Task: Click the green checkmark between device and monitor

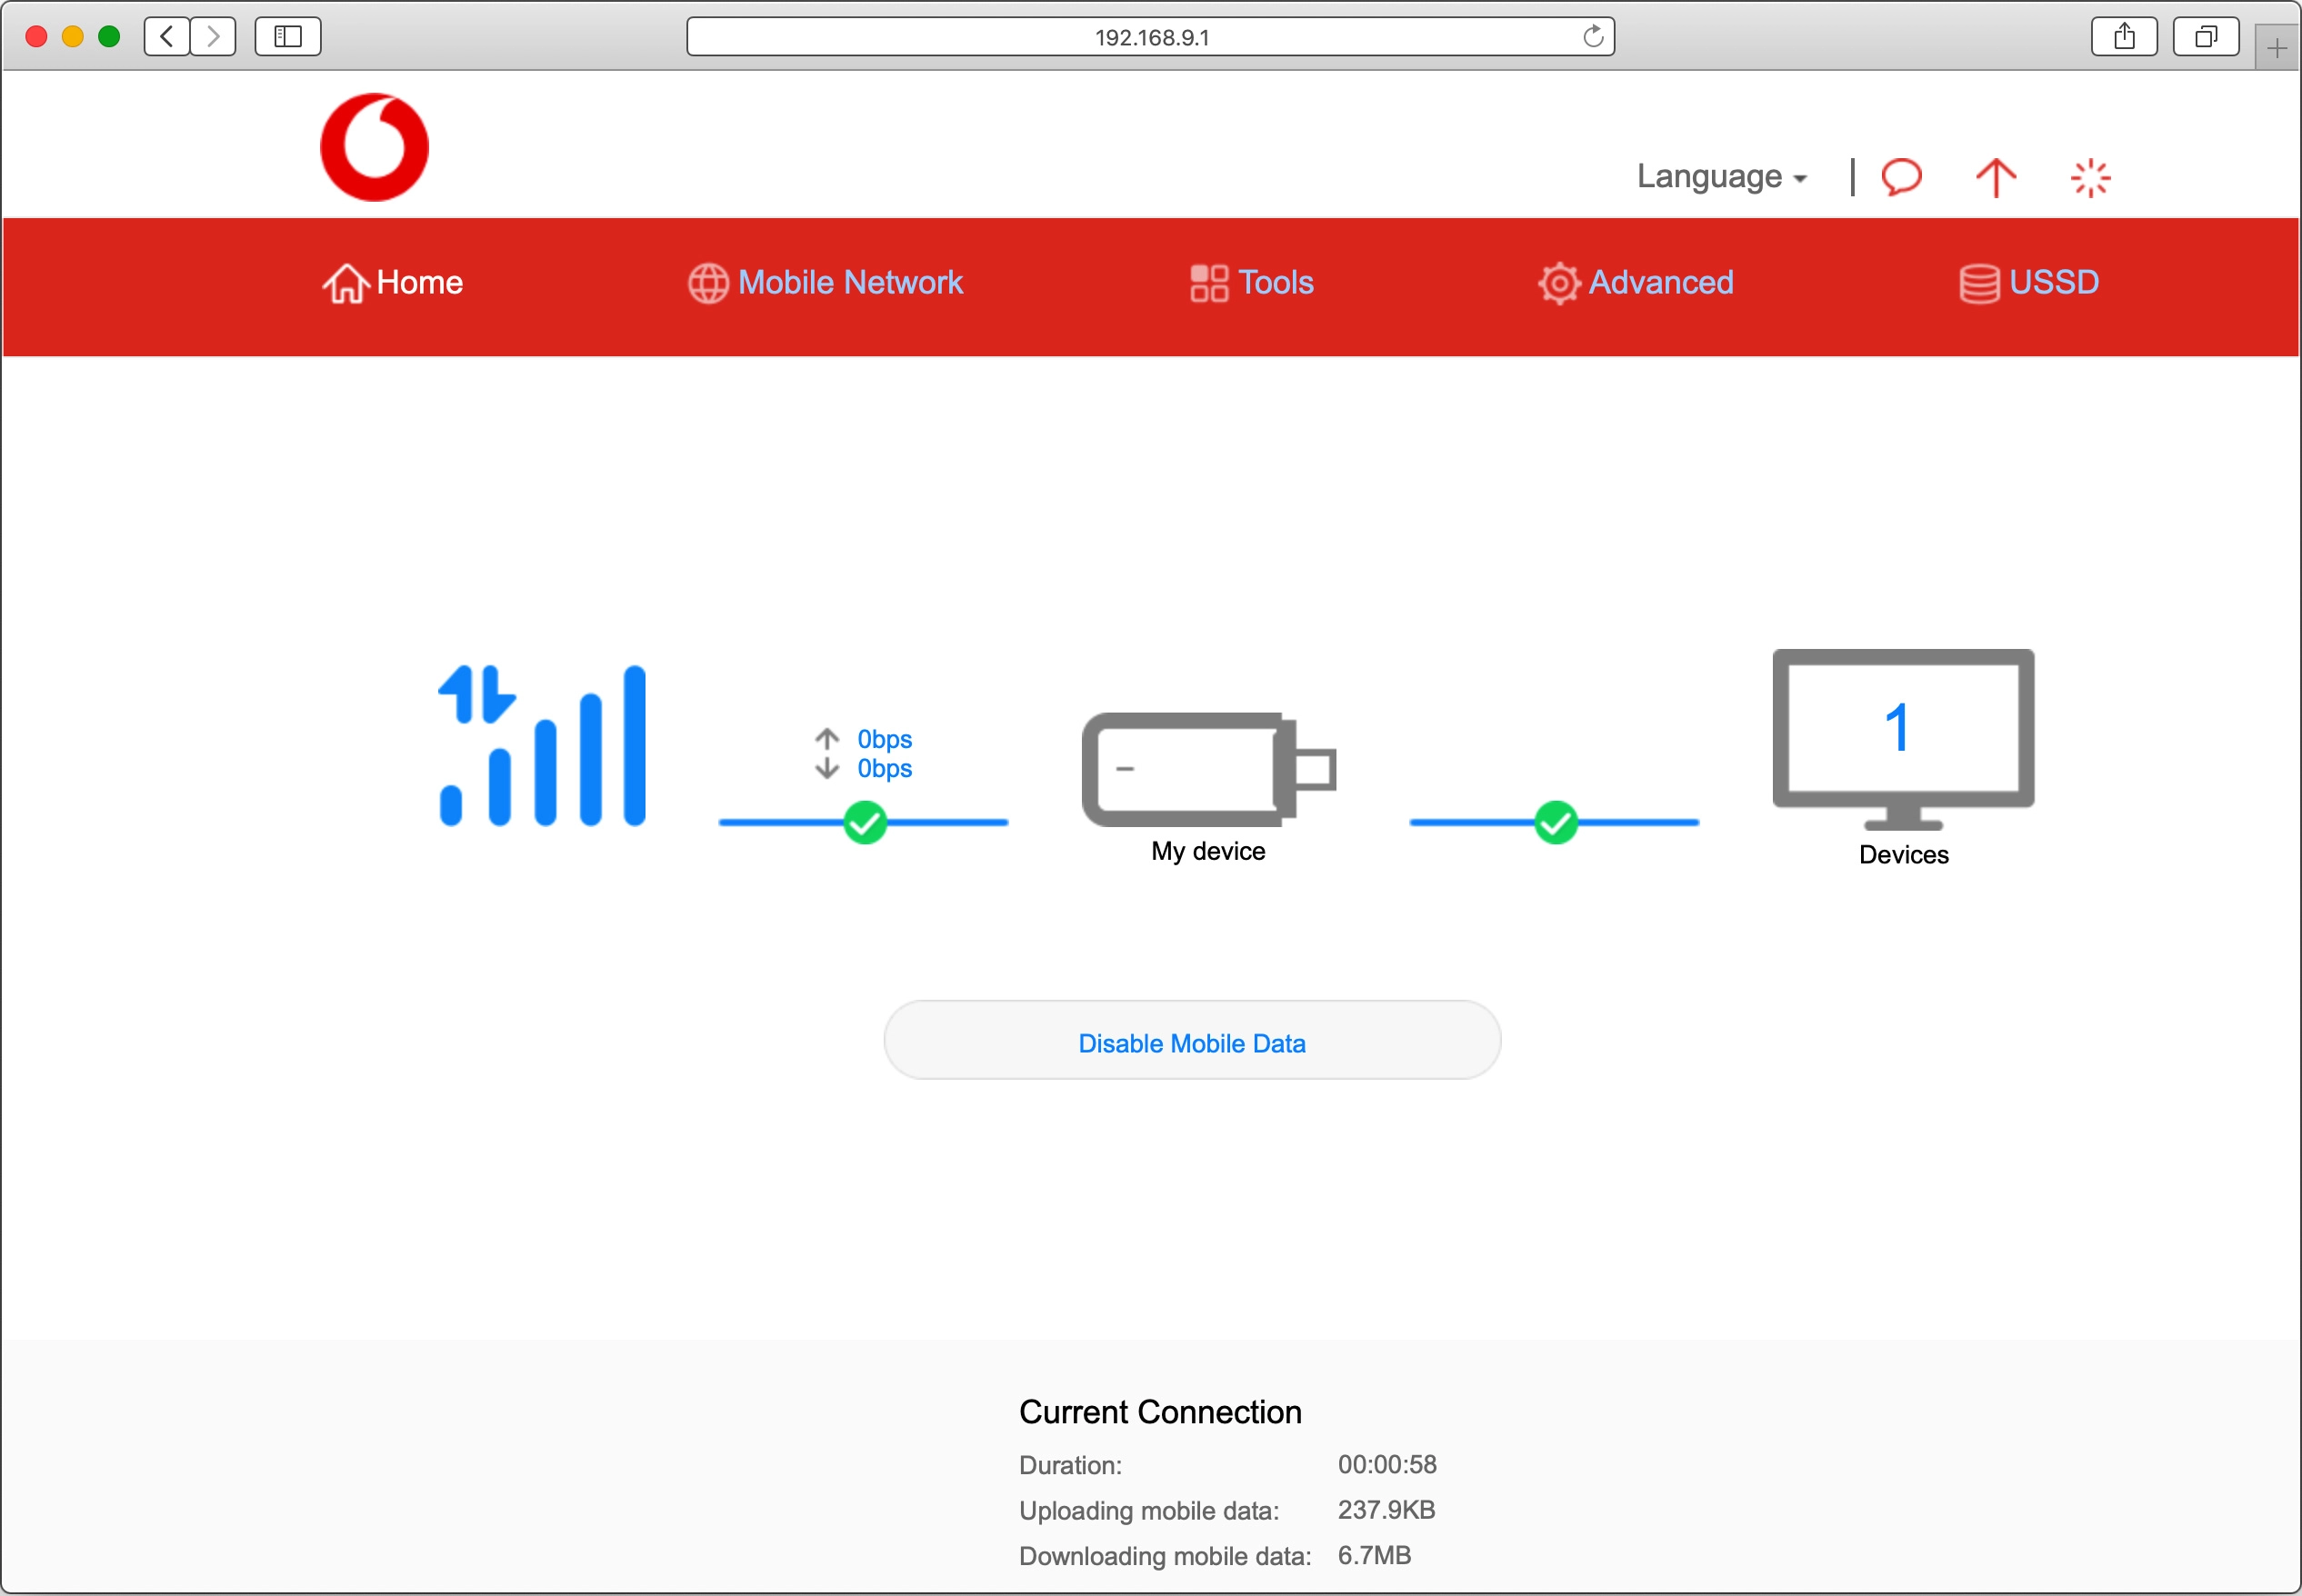Action: [x=1556, y=822]
